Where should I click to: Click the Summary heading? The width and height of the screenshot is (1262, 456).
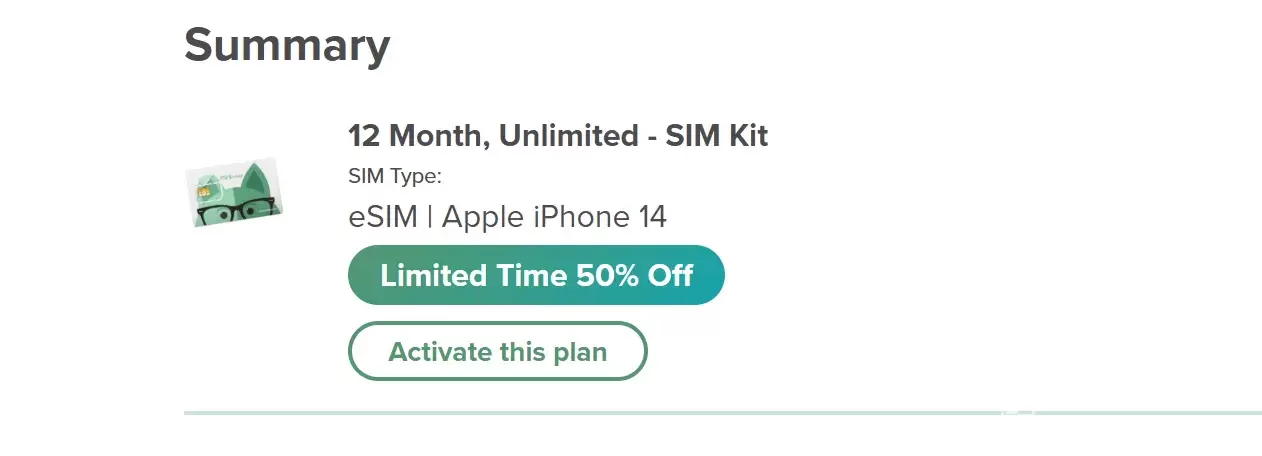tap(287, 45)
